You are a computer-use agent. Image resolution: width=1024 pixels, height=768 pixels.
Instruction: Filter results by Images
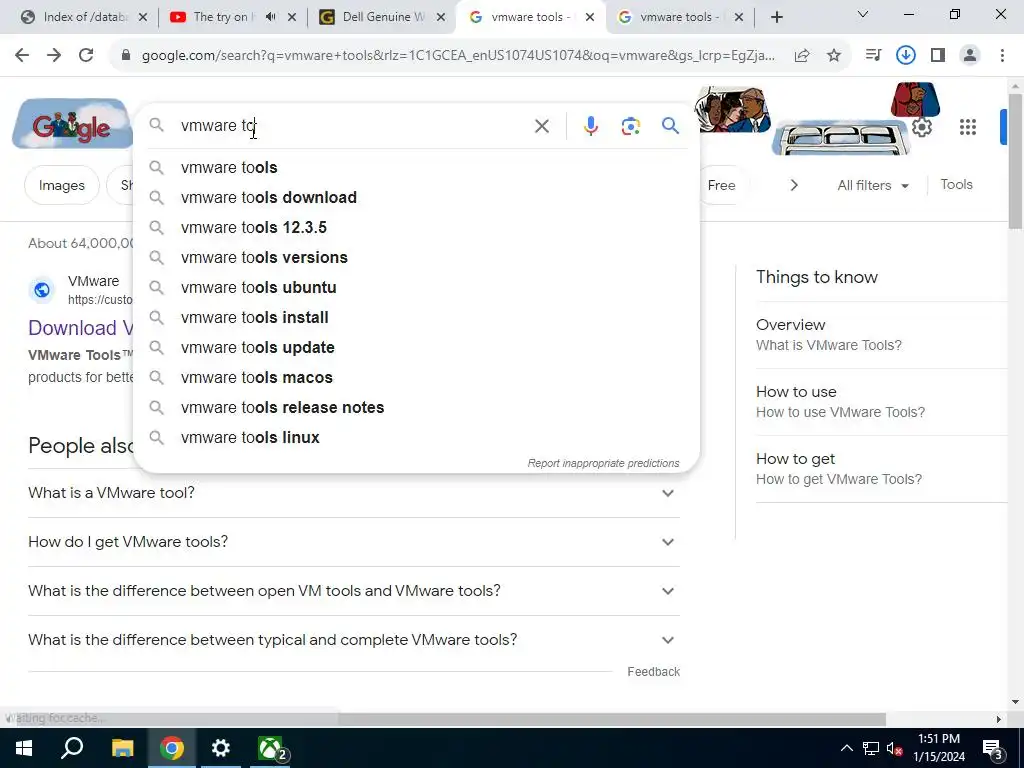61,185
